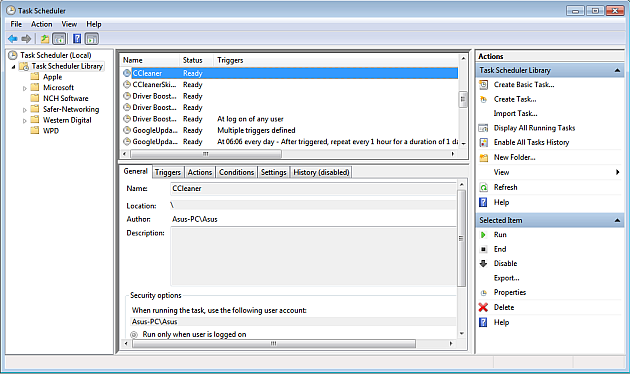Select the General tab
Viewport: 630px width, 374px height.
(135, 172)
